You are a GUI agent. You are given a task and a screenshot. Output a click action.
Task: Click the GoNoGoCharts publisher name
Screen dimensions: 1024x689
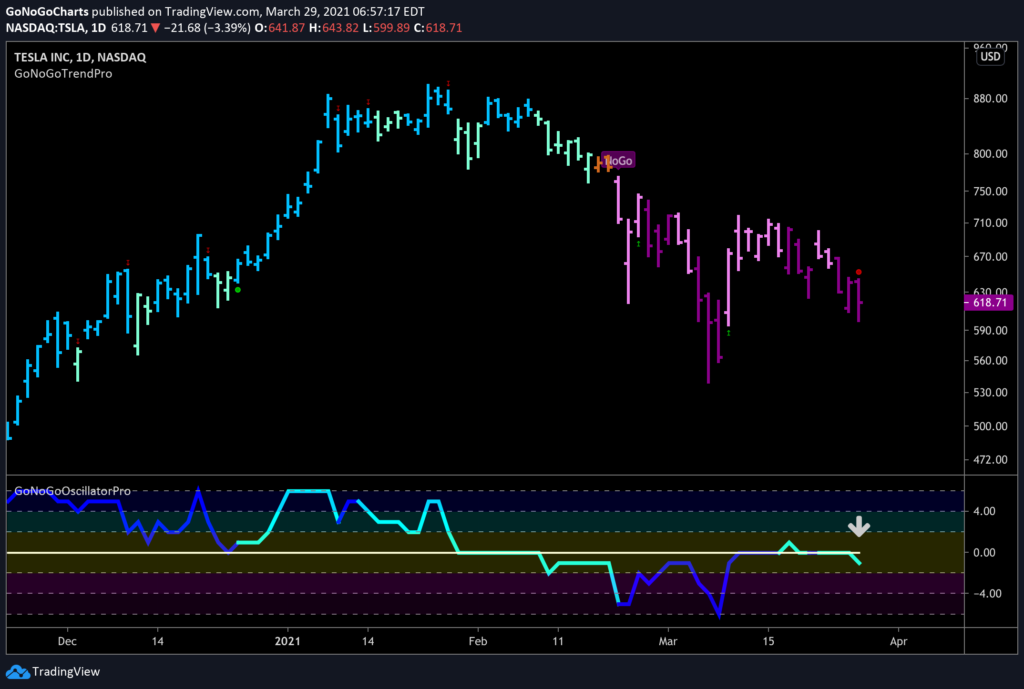coord(47,12)
